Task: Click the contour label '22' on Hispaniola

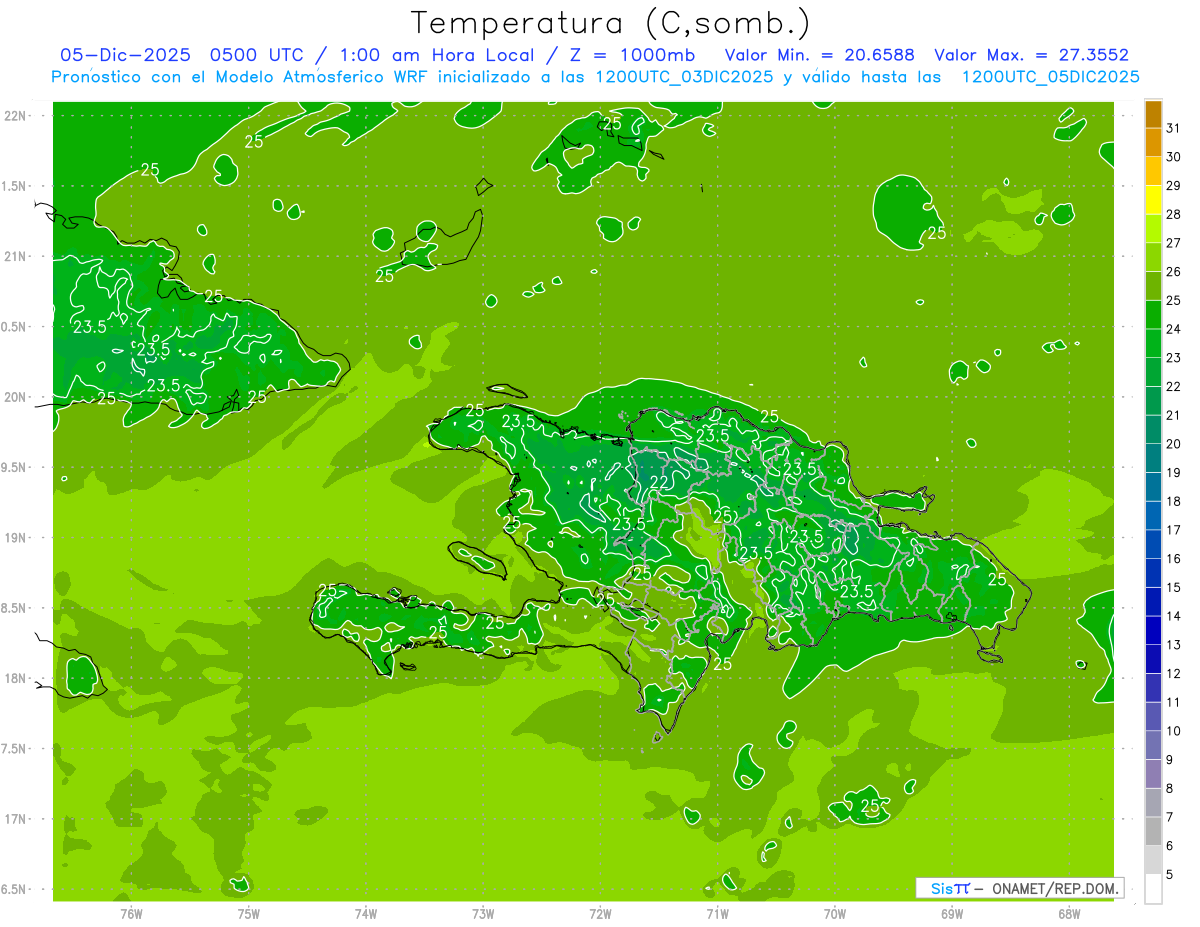Action: (x=659, y=482)
